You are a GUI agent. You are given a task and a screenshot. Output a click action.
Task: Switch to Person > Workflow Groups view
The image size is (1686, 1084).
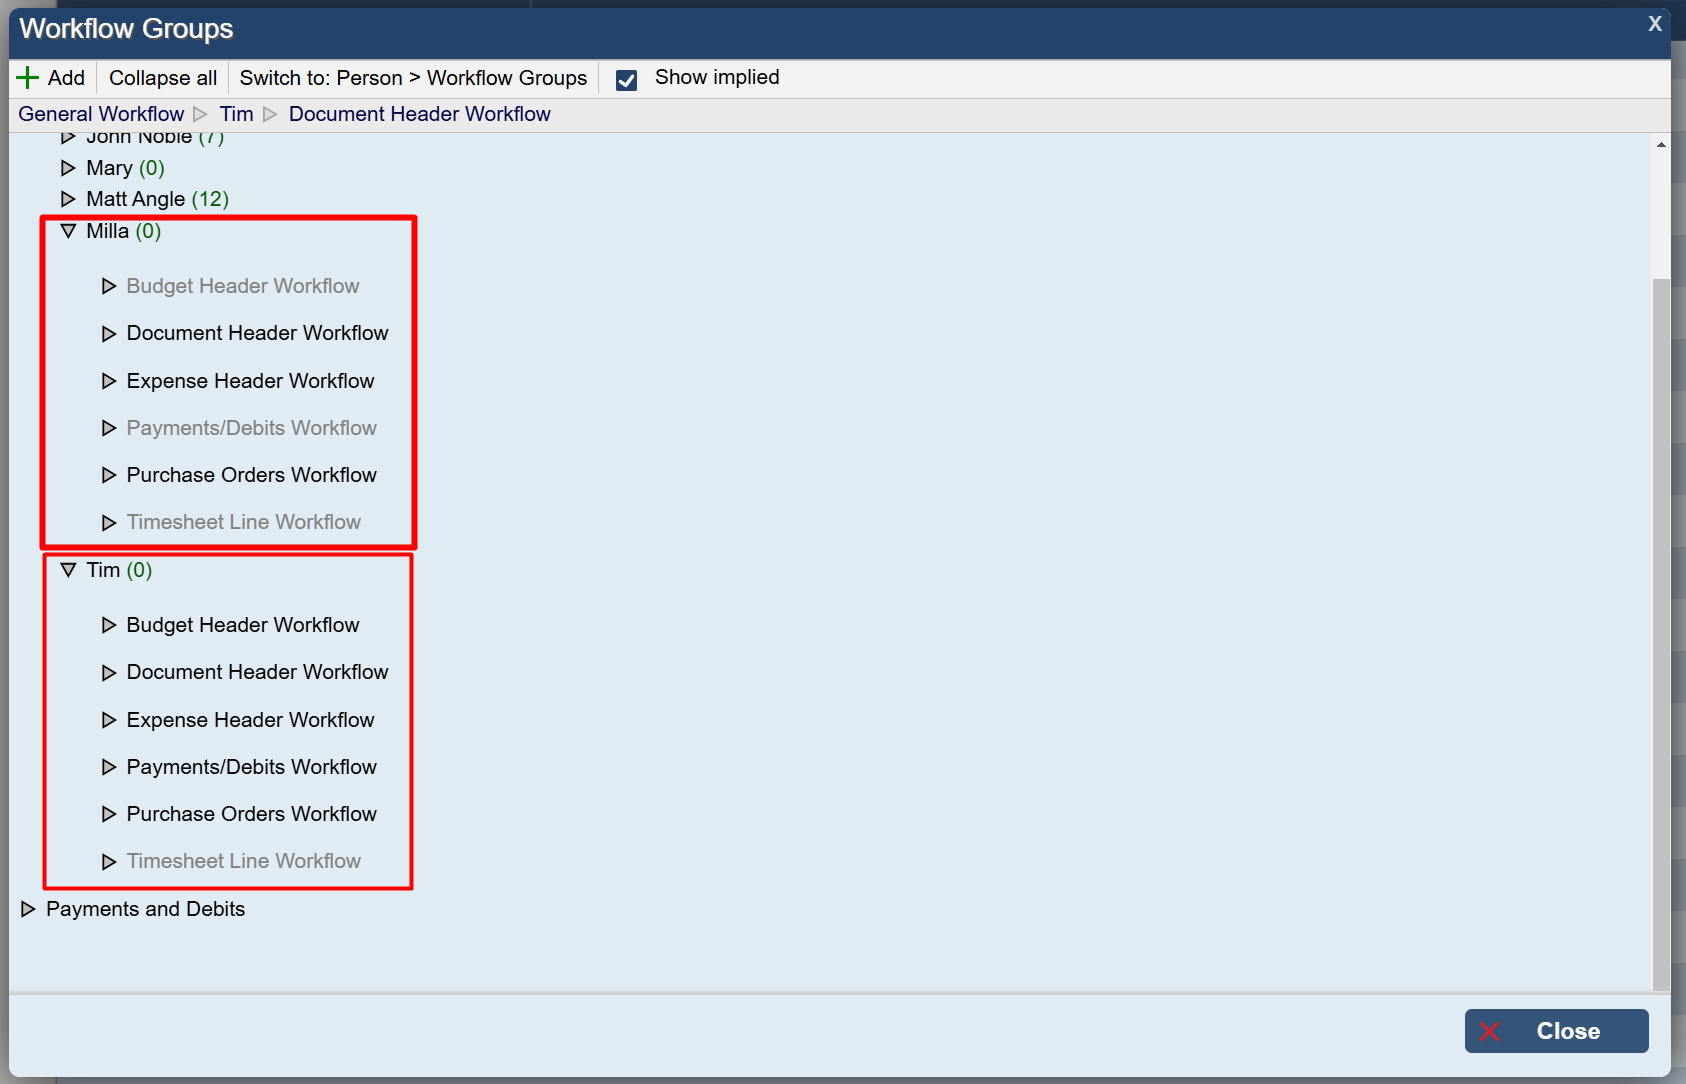[413, 78]
